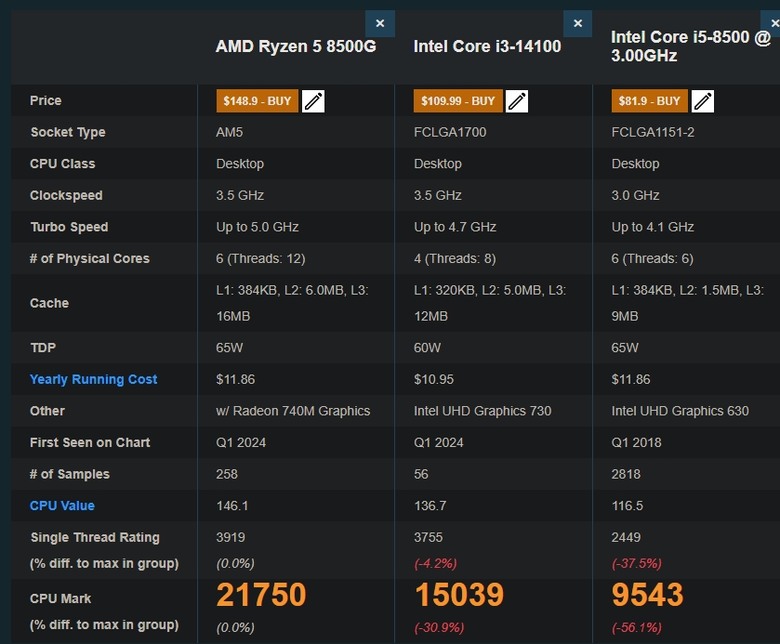Click the $148.9 - BUY button
Screen dimensions: 780x644
(257, 101)
